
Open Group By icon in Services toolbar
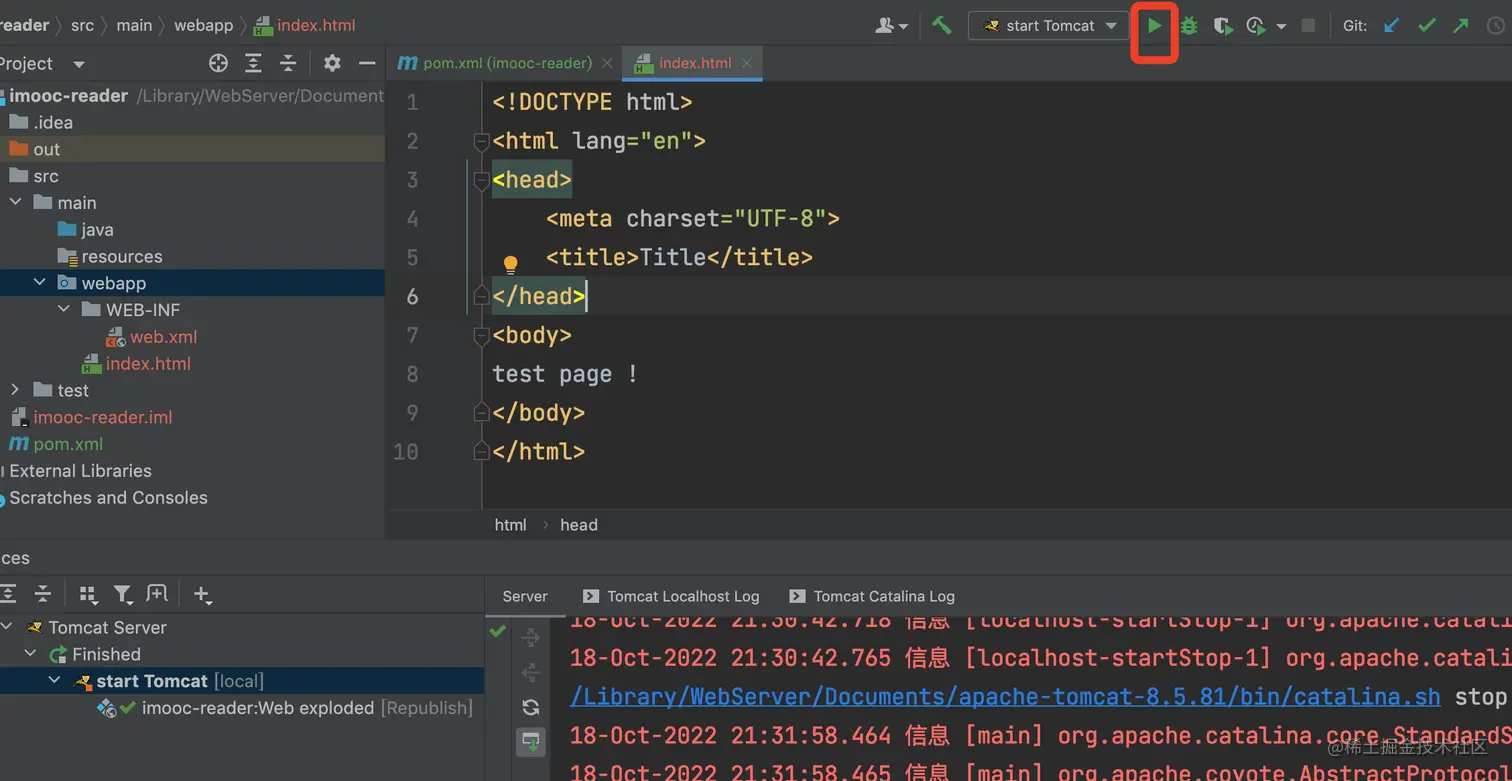(x=89, y=594)
